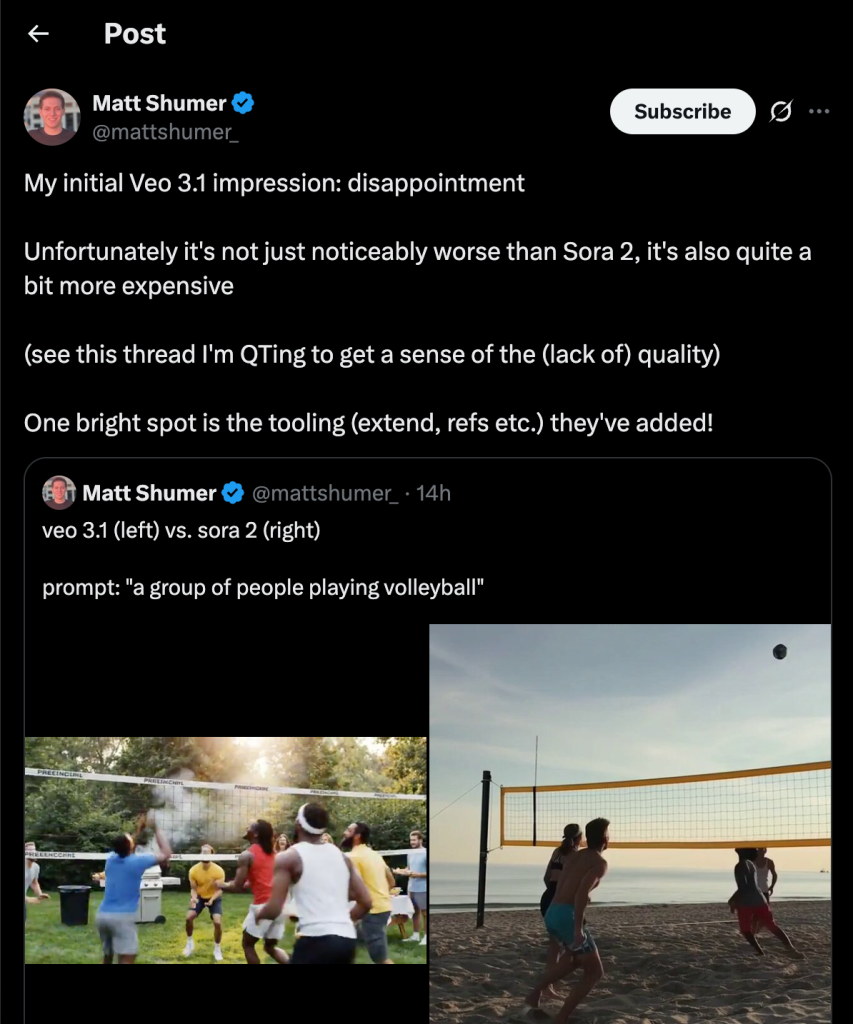
Task: Click the verified badge in the quoted post
Action: pyautogui.click(x=233, y=493)
